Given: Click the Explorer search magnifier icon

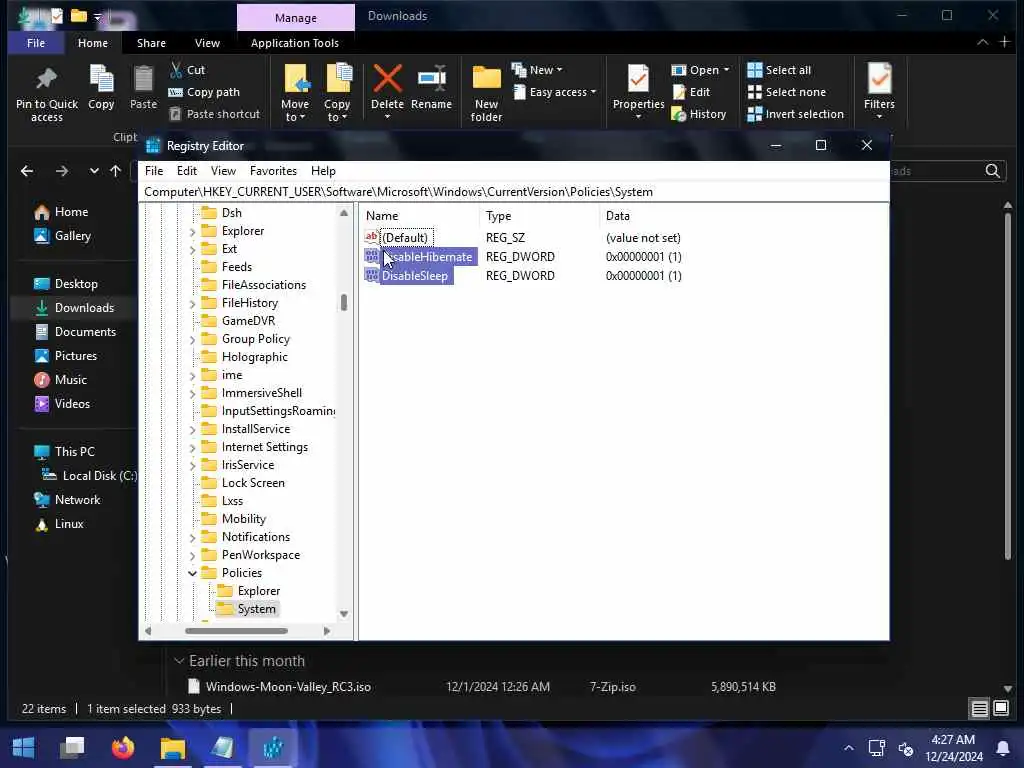Looking at the screenshot, I should click(x=992, y=171).
